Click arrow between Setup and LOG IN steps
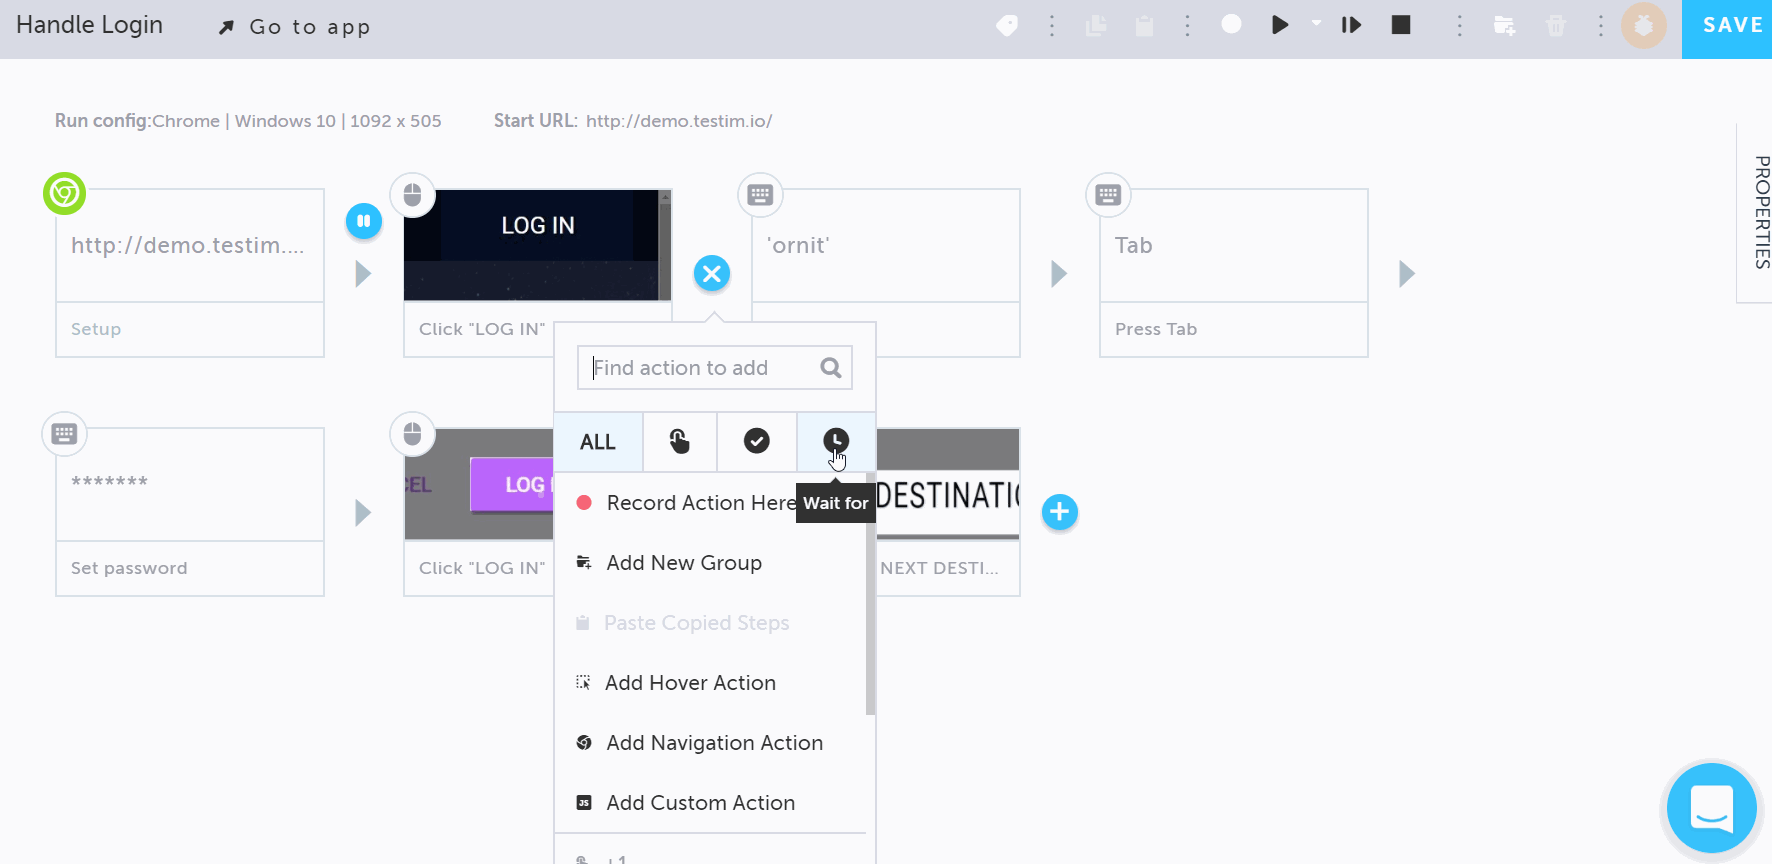This screenshot has height=864, width=1772. [364, 273]
